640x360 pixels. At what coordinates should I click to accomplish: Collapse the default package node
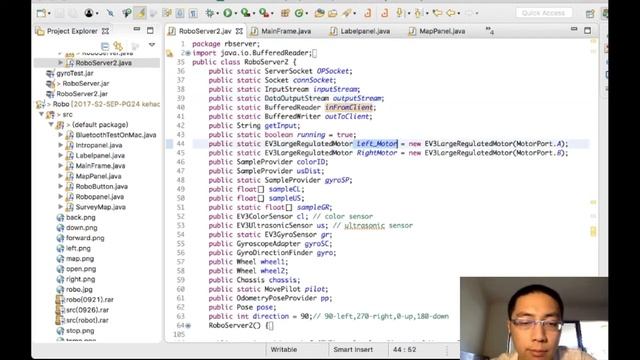[x=51, y=124]
